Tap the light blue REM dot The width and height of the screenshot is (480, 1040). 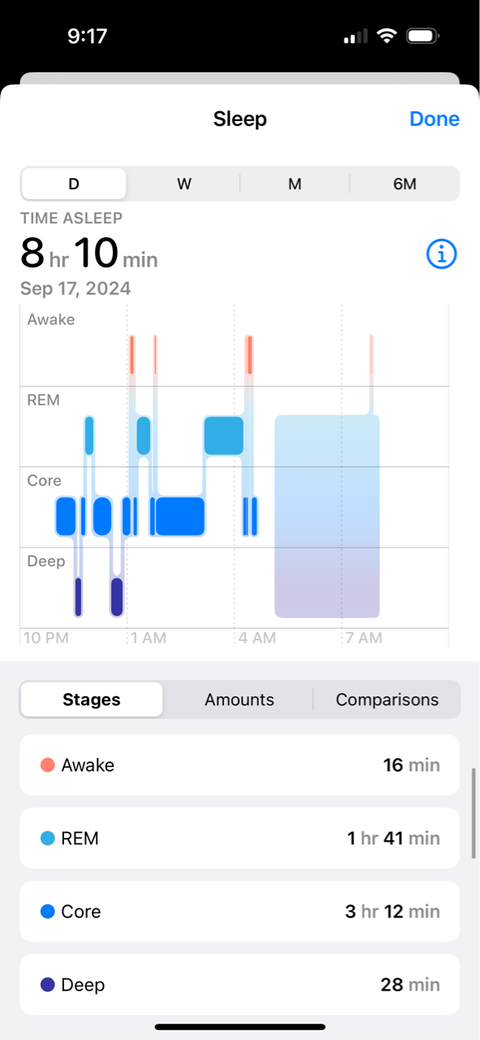click(x=47, y=838)
